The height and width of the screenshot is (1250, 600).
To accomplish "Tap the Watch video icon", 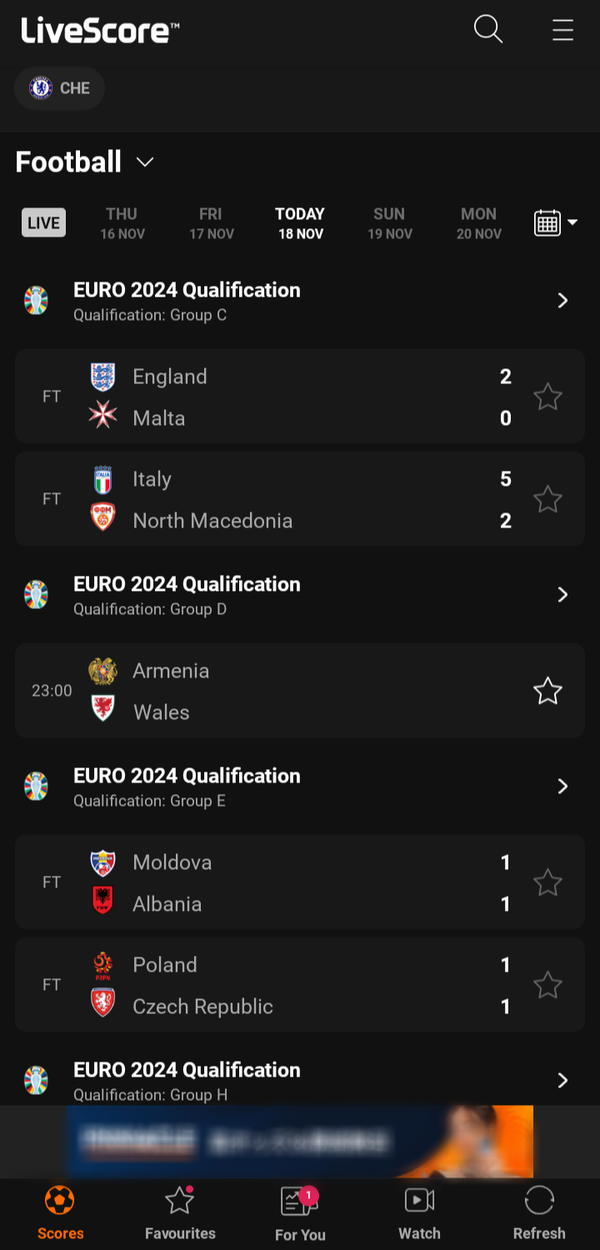I will (419, 1200).
